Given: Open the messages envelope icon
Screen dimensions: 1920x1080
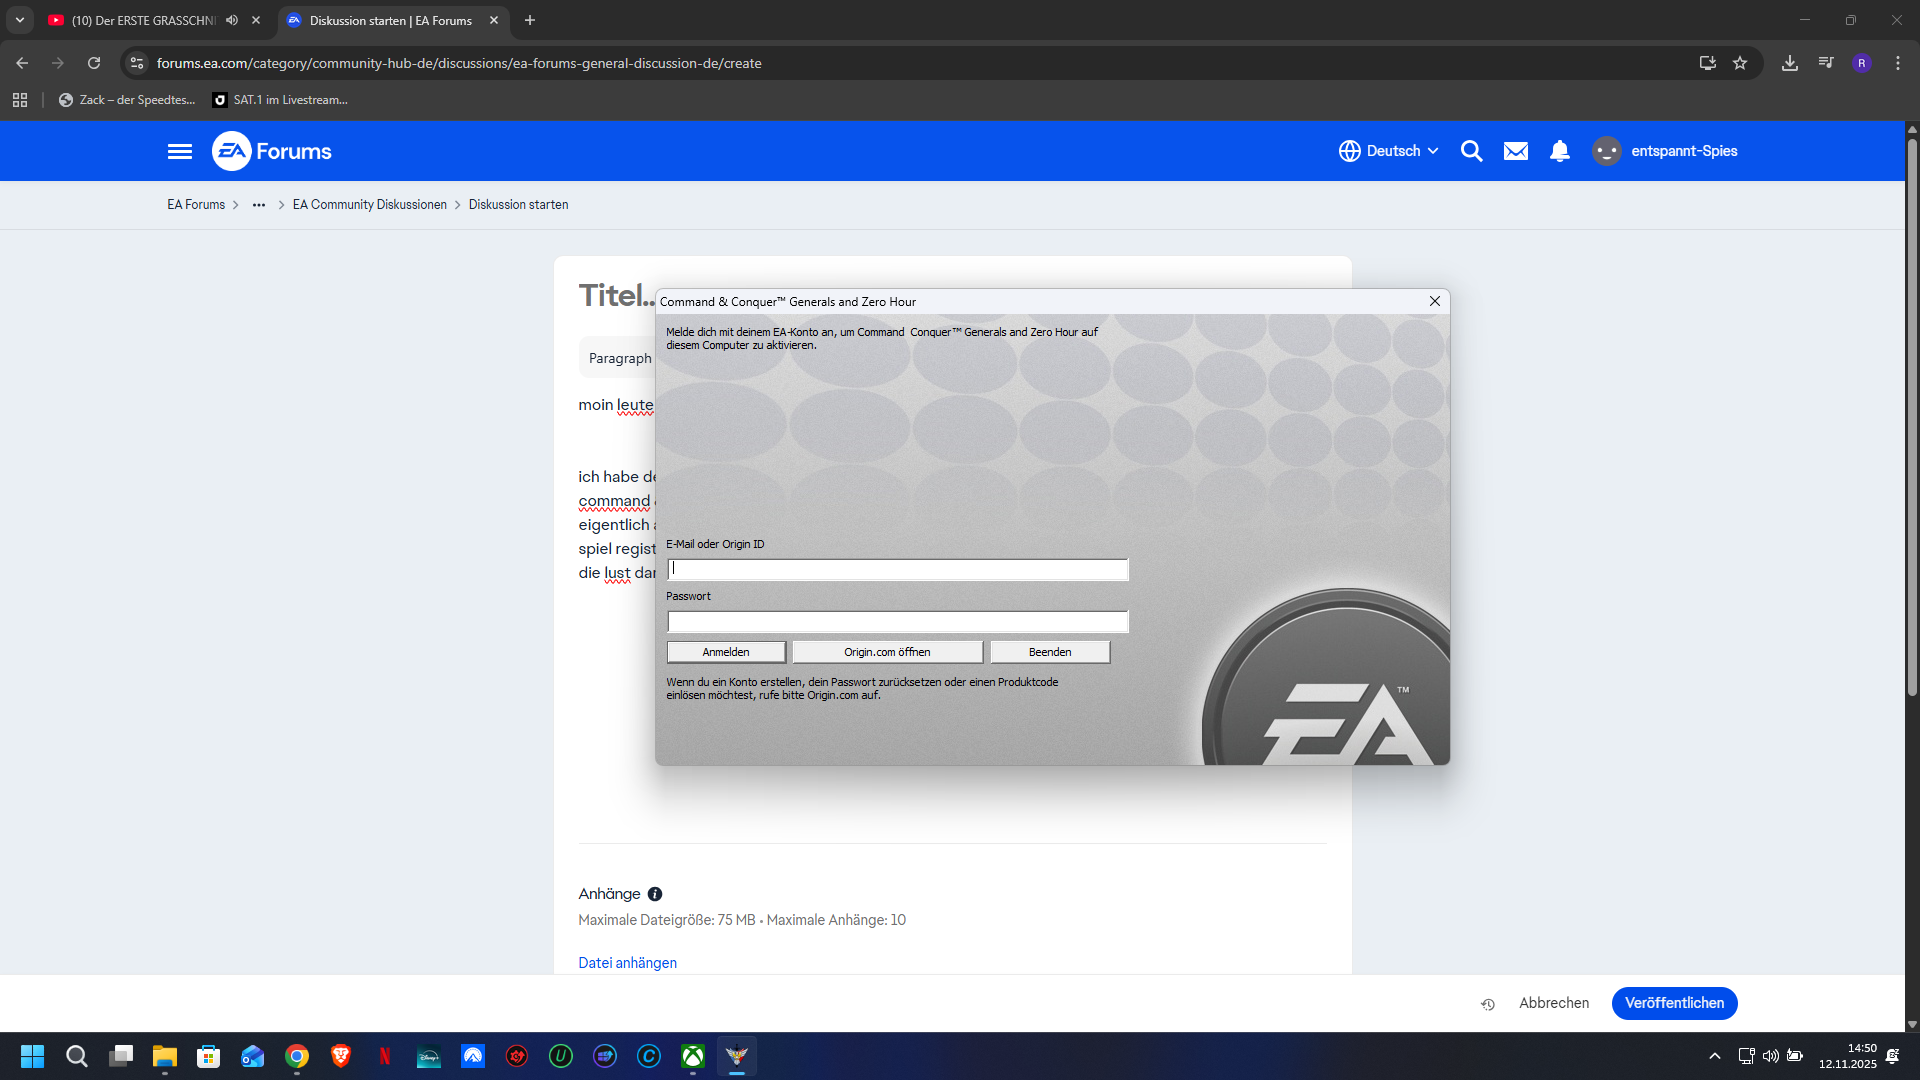Looking at the screenshot, I should tap(1515, 151).
